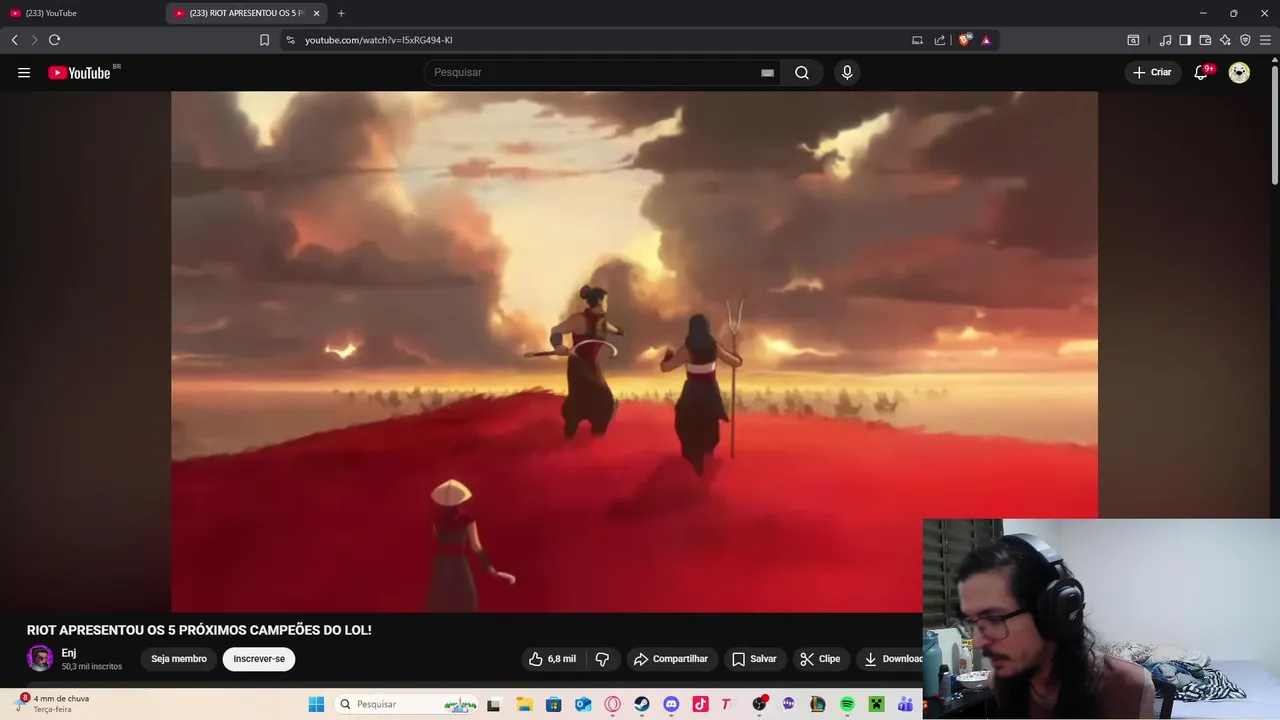Share this page from address bar

tap(940, 40)
